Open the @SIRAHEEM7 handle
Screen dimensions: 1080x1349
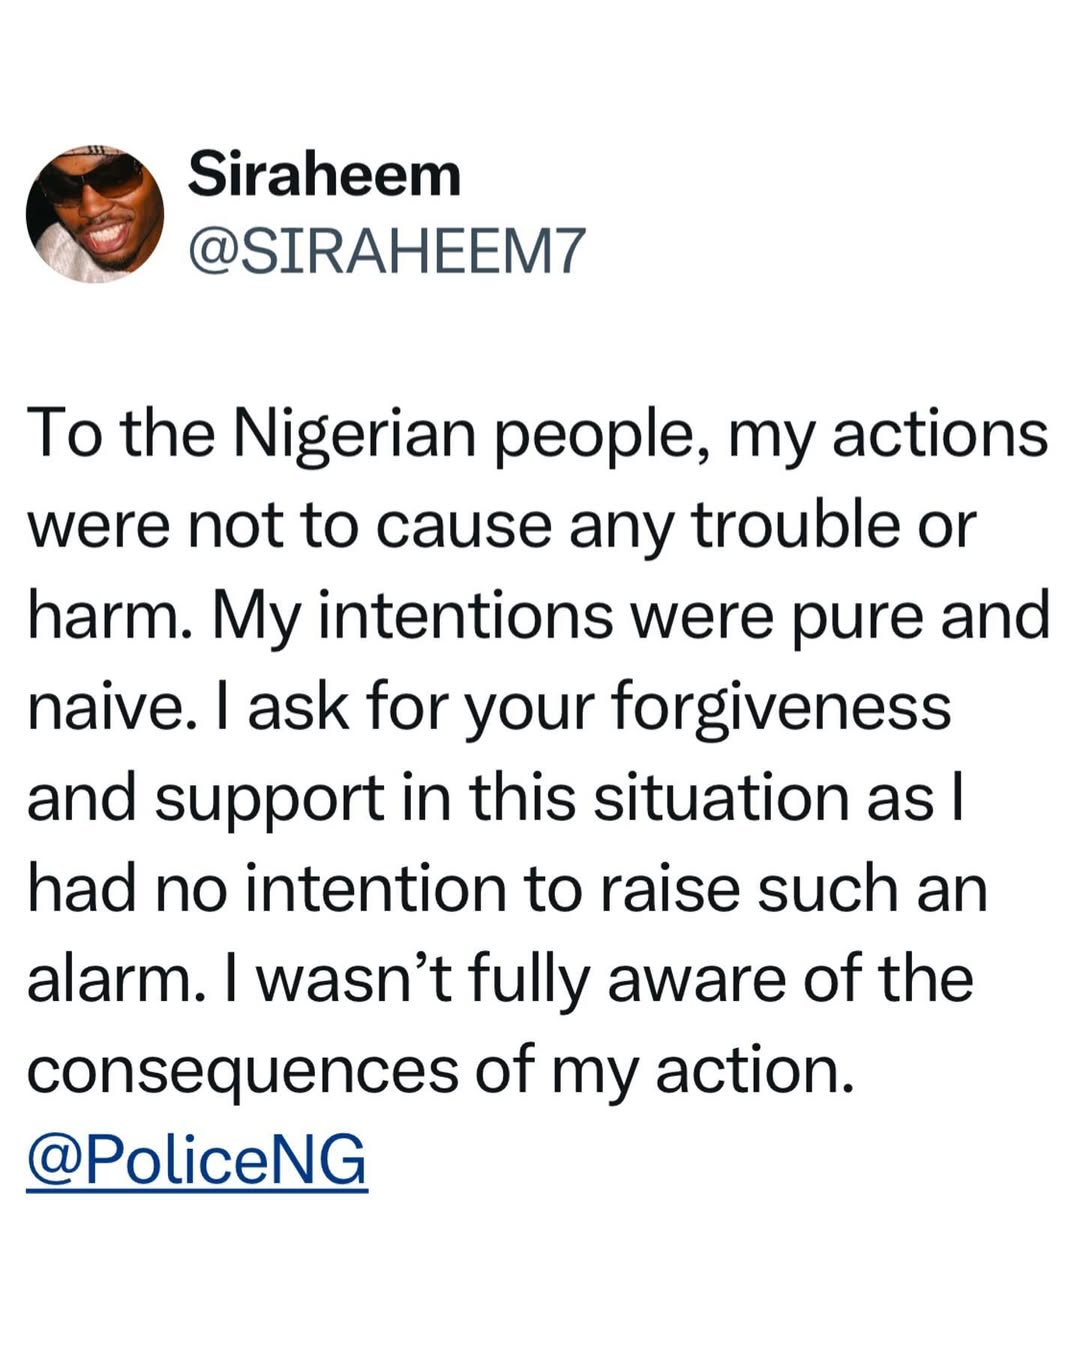click(386, 251)
